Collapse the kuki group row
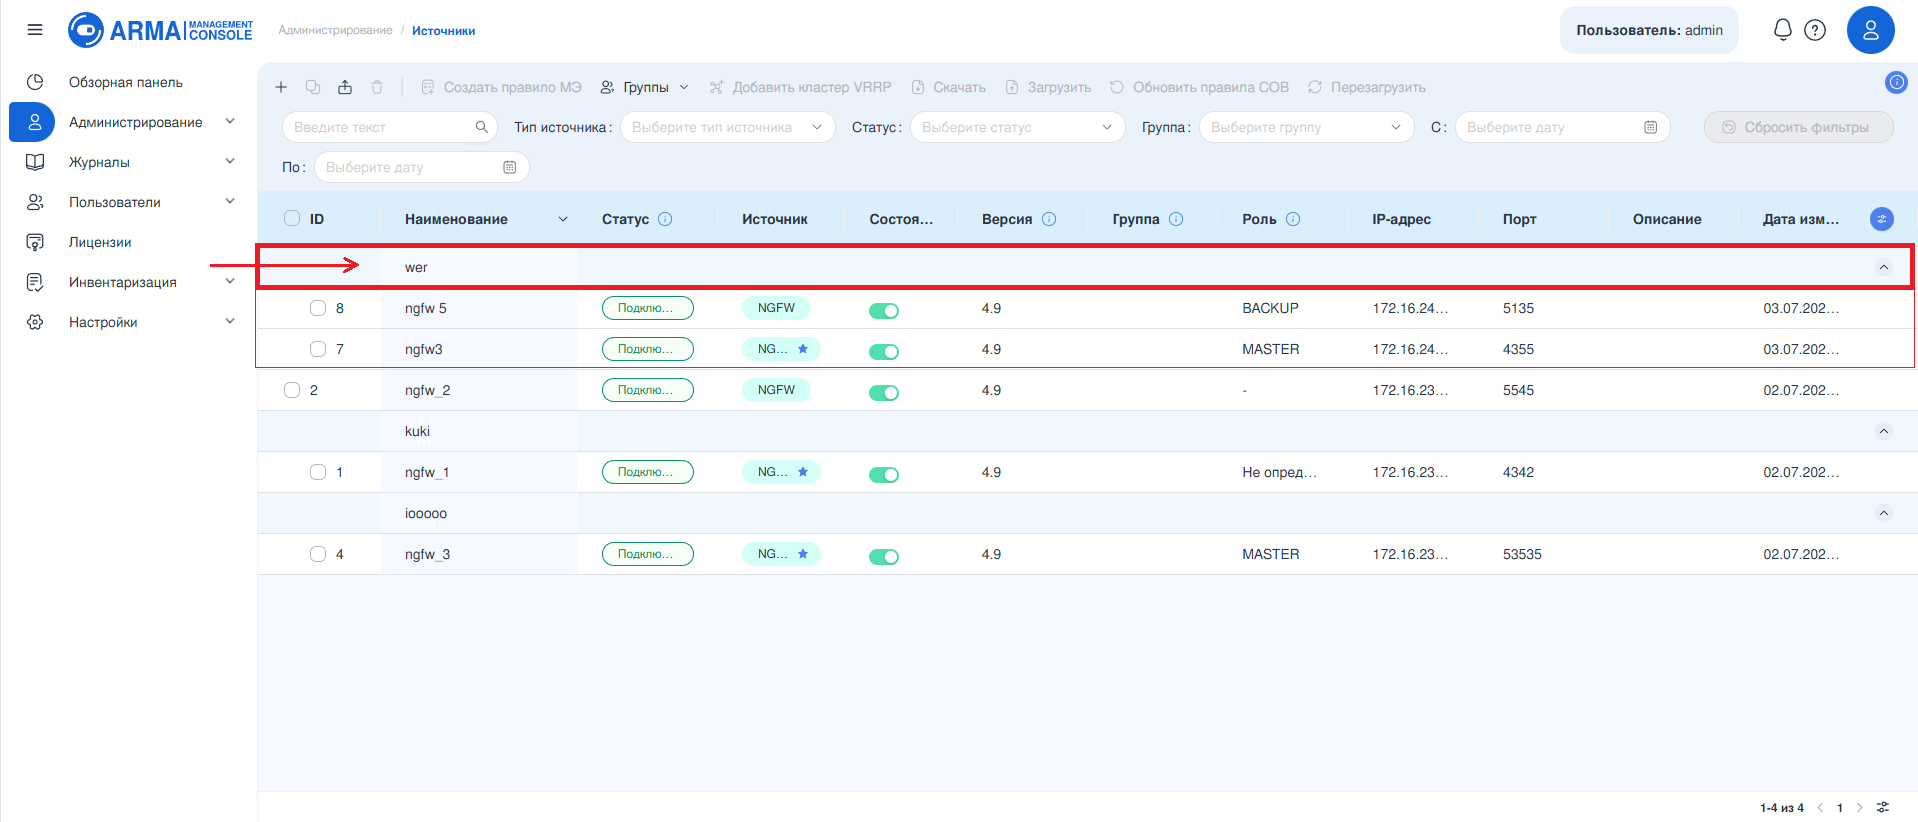Image resolution: width=1918 pixels, height=822 pixels. (1884, 431)
